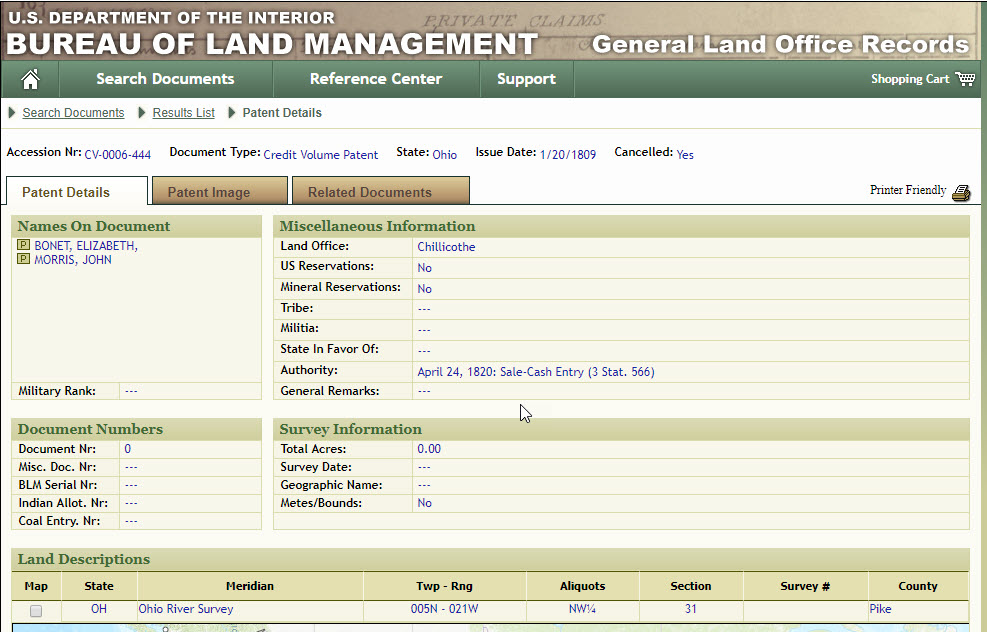Open the Search Documents menu
987x632 pixels.
click(x=165, y=79)
